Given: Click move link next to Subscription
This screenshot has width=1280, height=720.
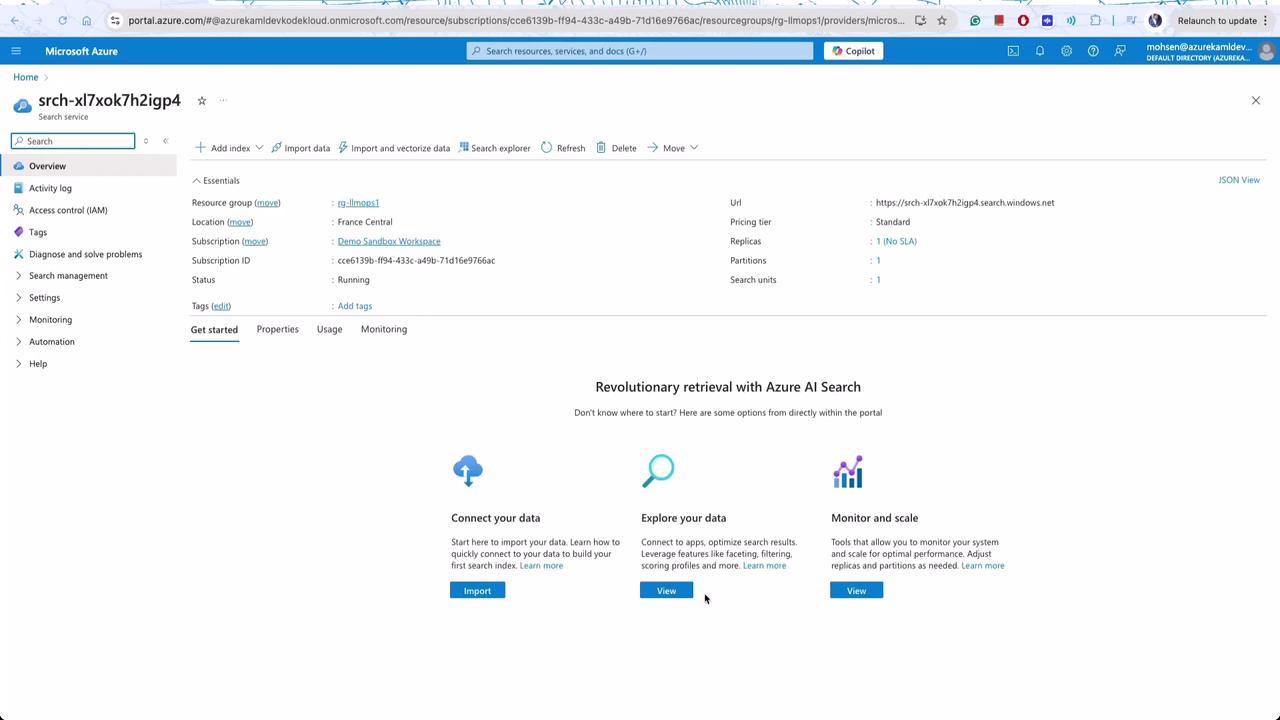Looking at the screenshot, I should tap(255, 241).
